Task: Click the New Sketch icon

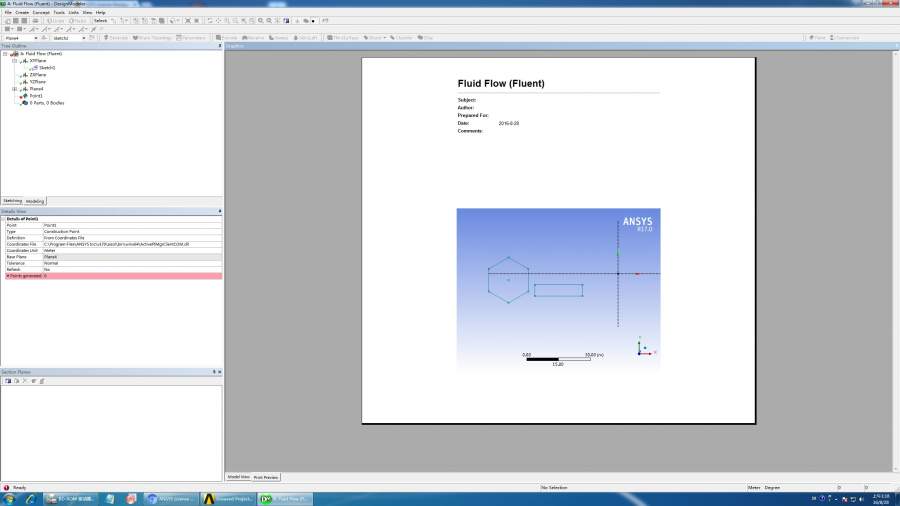Action: click(91, 38)
